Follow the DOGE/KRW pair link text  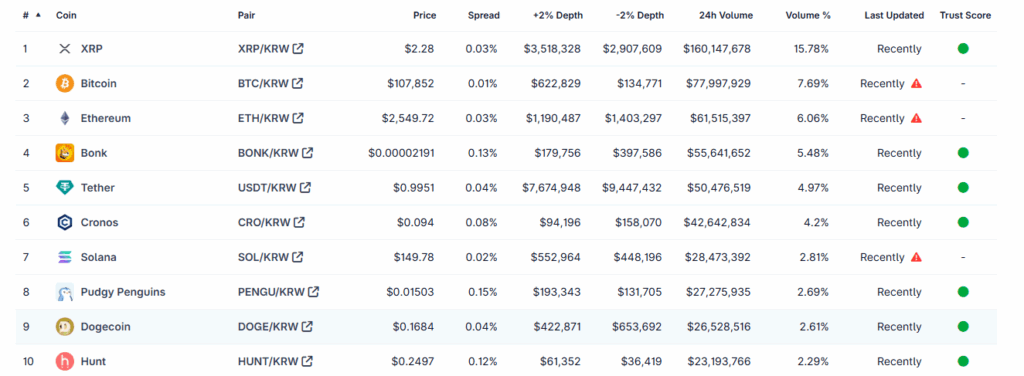[x=268, y=326]
